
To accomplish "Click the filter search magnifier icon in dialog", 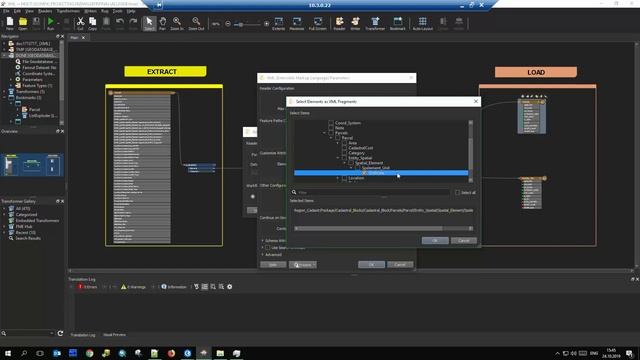I will tap(294, 192).
